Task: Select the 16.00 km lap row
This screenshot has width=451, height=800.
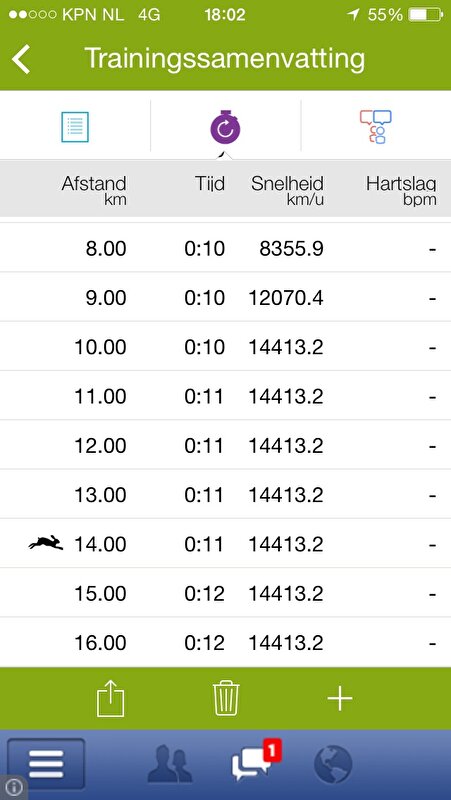Action: [x=226, y=642]
